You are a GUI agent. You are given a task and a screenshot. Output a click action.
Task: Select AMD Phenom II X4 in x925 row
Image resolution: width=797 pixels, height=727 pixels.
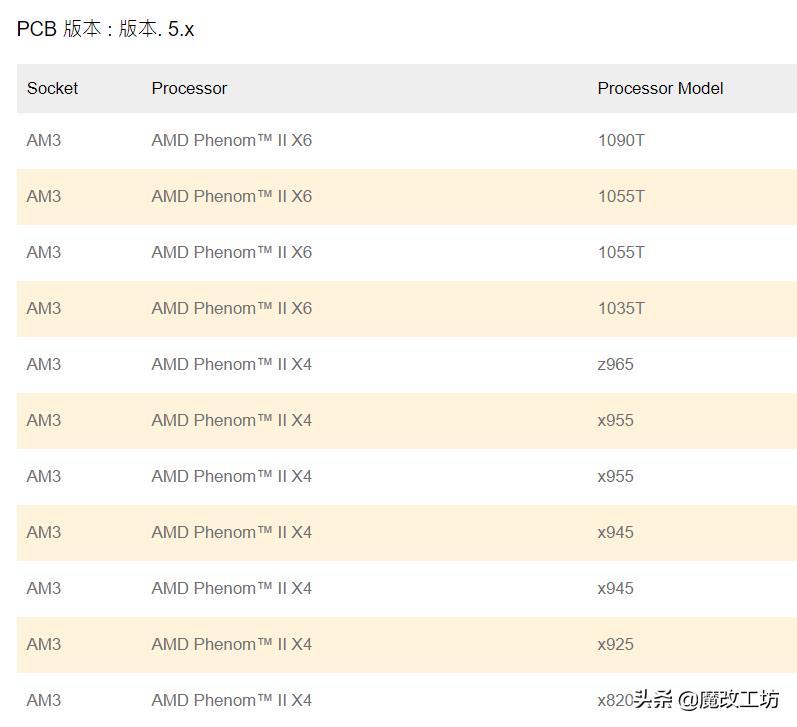tap(232, 644)
